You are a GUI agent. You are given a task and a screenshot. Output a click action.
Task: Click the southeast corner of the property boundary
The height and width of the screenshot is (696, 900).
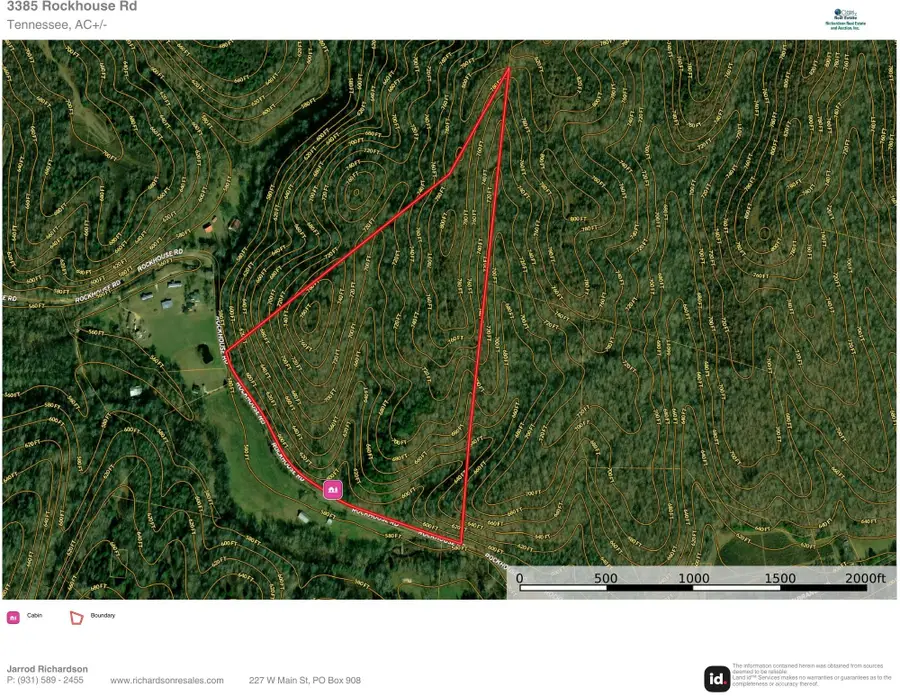[461, 544]
